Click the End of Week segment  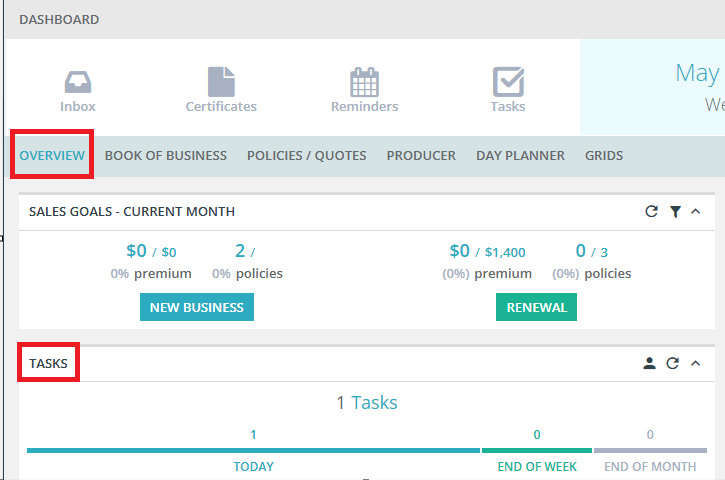point(537,450)
